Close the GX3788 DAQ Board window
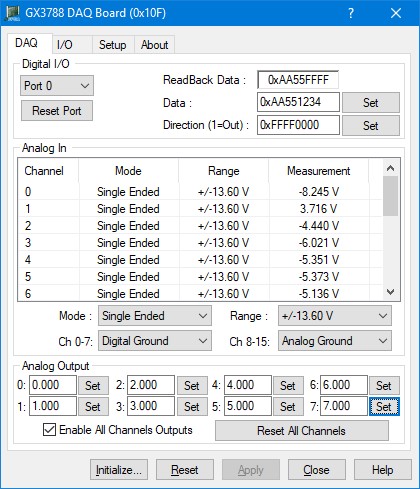The height and width of the screenshot is (489, 420). pyautogui.click(x=396, y=13)
